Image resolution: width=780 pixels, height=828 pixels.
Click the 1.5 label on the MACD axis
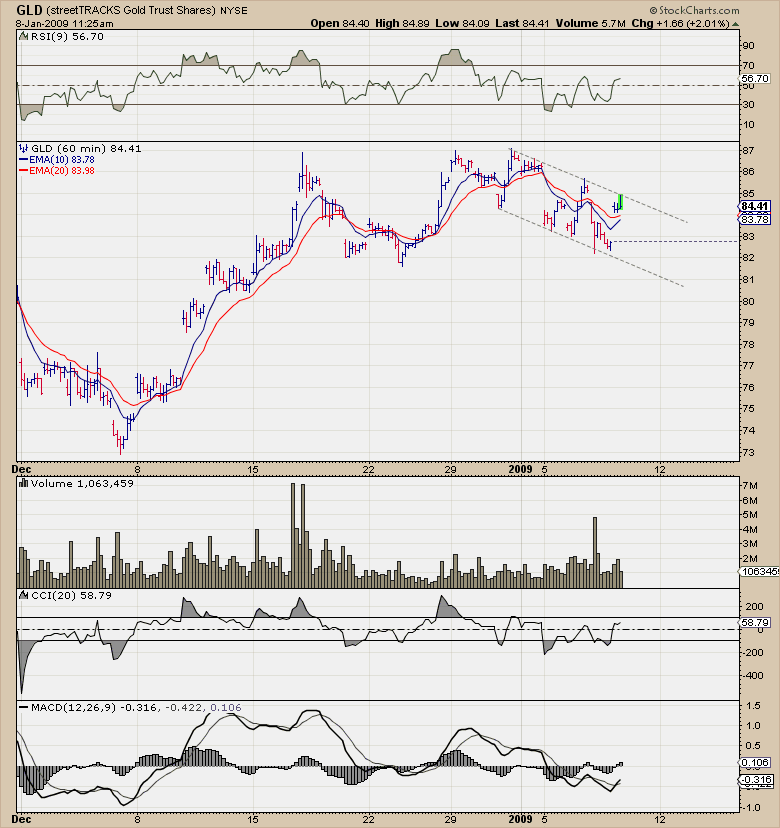(x=754, y=705)
